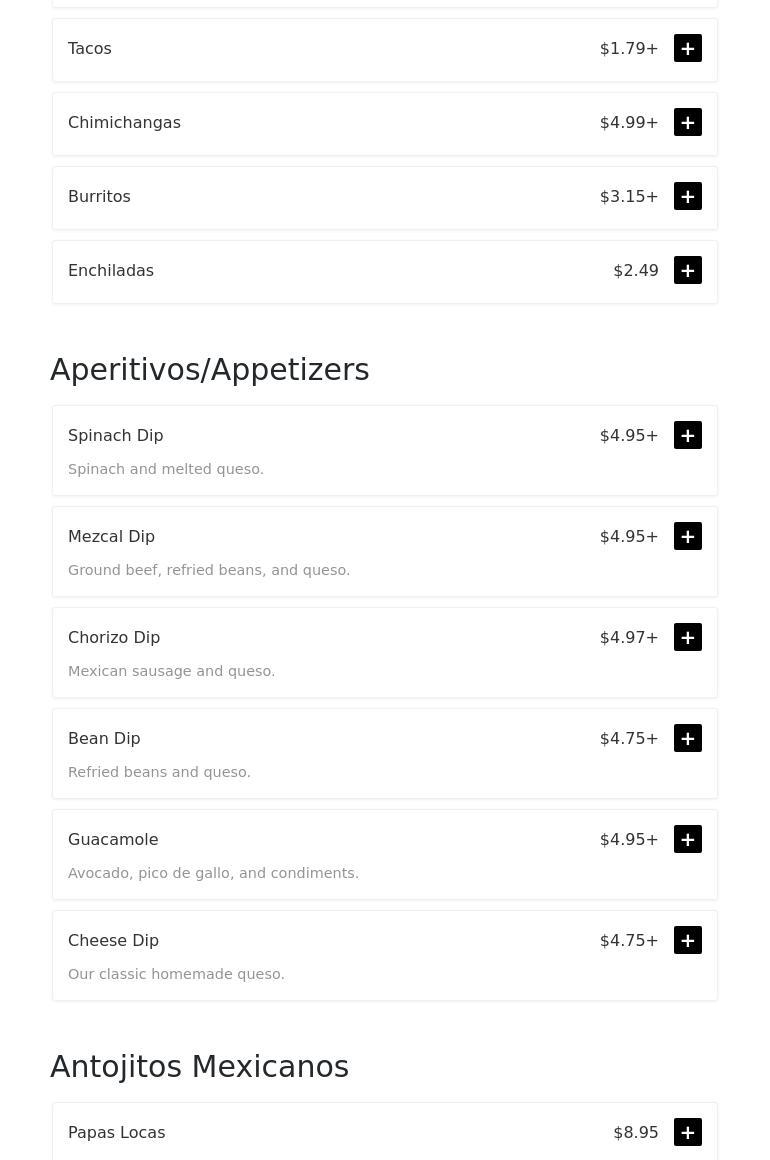Add Chorizo Dip via plus icon
Image resolution: width=770 pixels, height=1160 pixels.
(x=688, y=638)
